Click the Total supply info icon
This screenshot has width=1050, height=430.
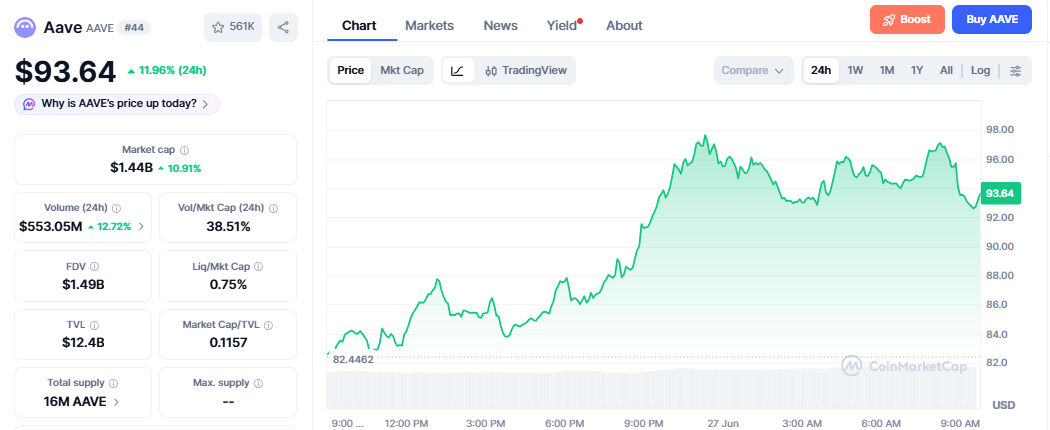pyautogui.click(x=113, y=383)
